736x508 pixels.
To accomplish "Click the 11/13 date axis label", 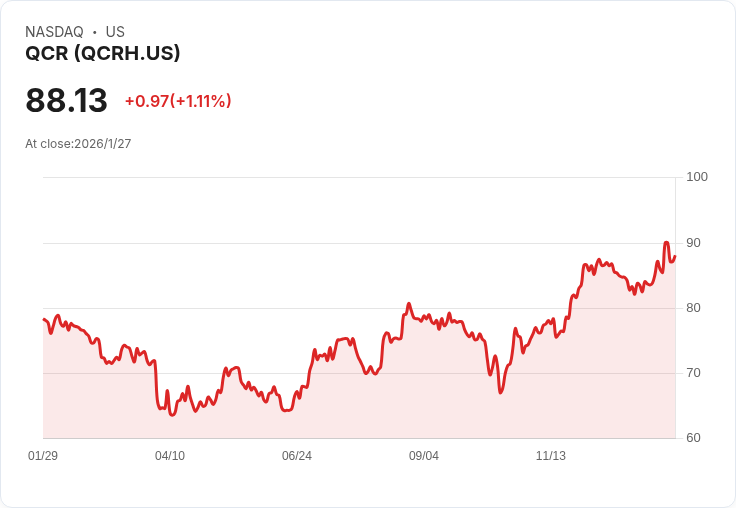I will 551,456.
